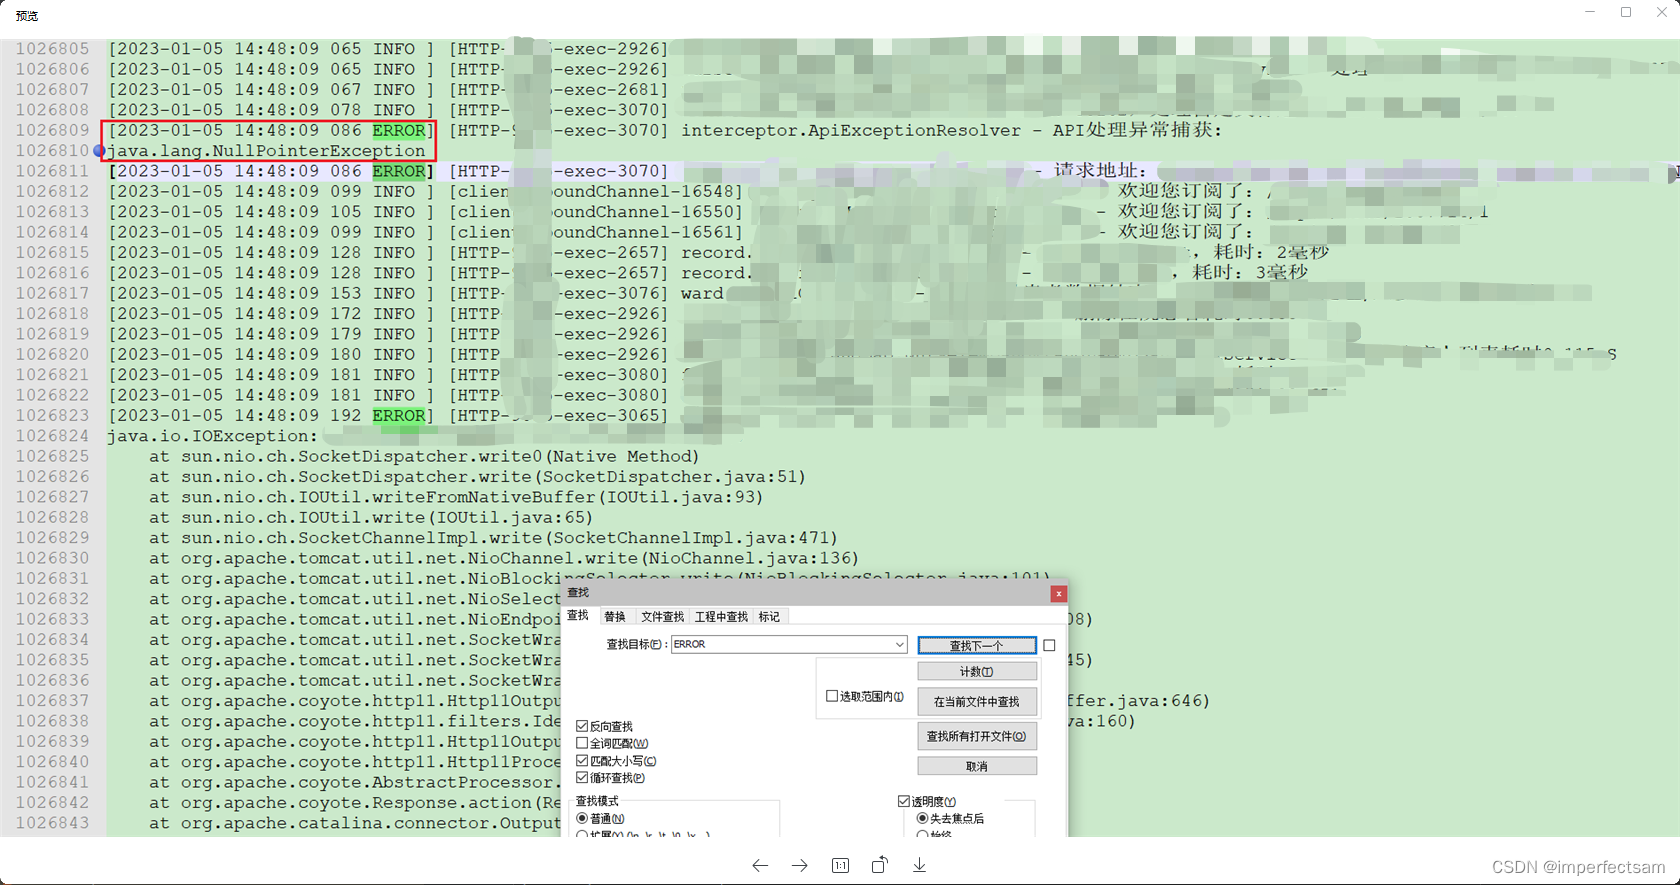Expand the 查找目标 search history dropdown
Image resolution: width=1680 pixels, height=885 pixels.
coord(900,645)
